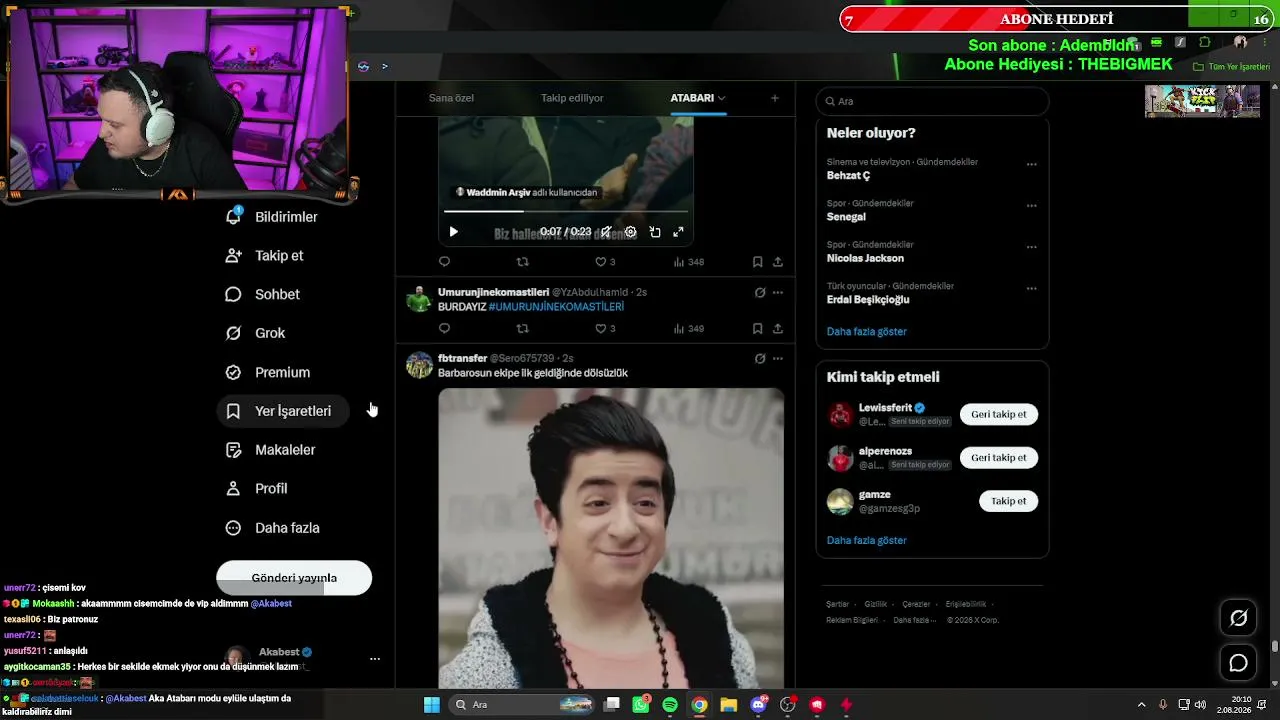Follow back alperenozs
The image size is (1280, 720).
click(x=999, y=458)
